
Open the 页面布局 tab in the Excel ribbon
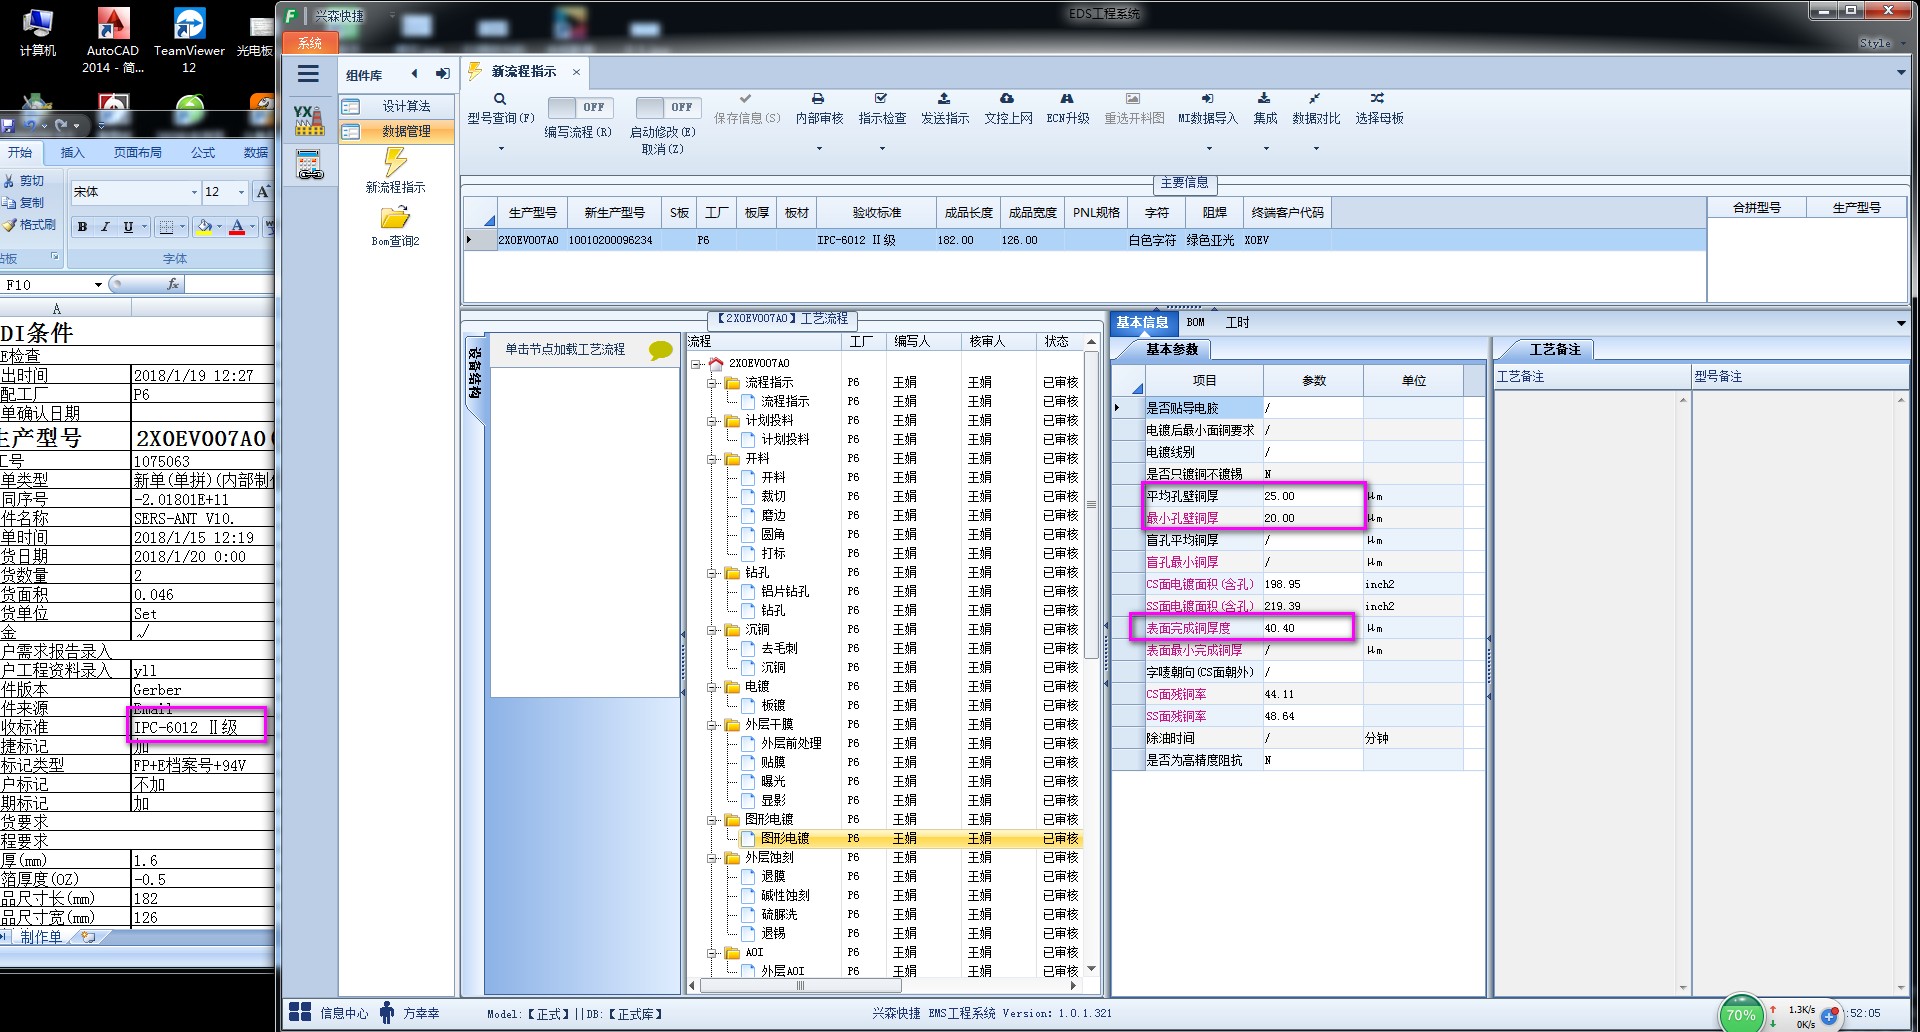click(x=137, y=153)
